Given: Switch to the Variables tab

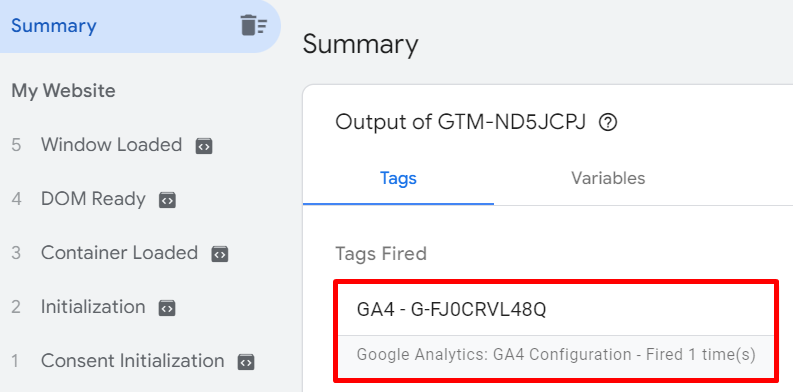Looking at the screenshot, I should [x=608, y=178].
